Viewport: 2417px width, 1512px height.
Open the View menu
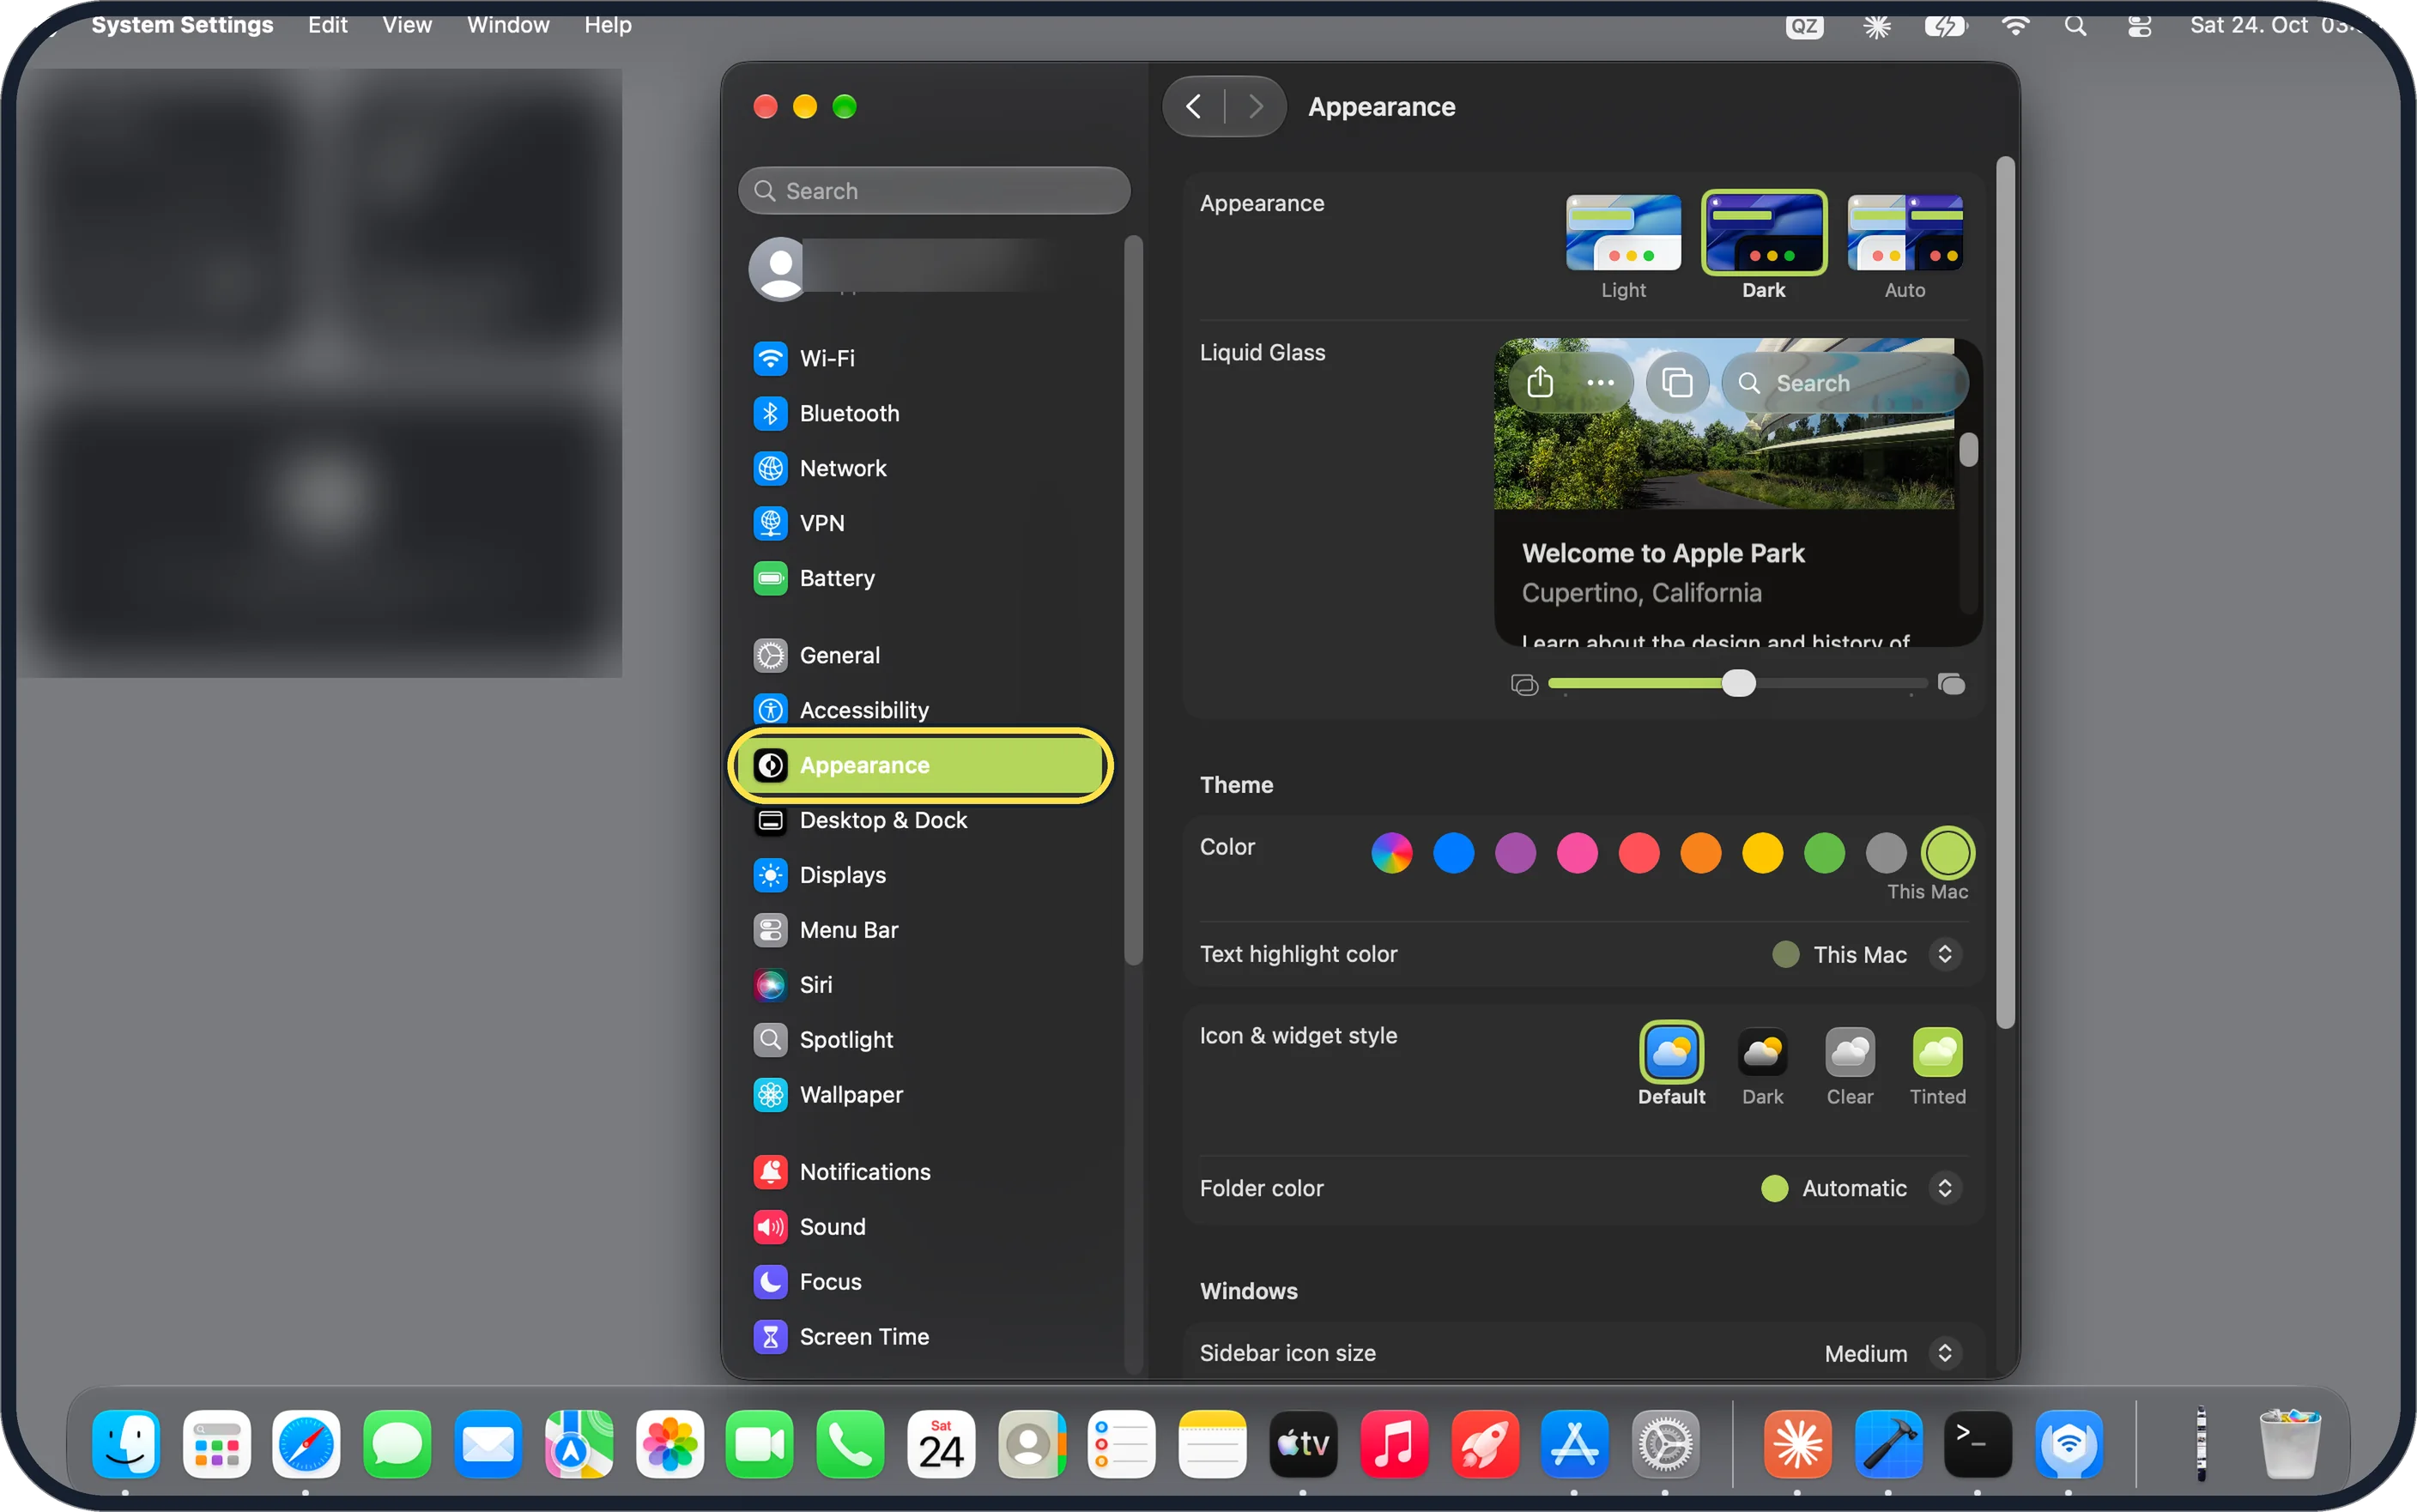(x=406, y=25)
